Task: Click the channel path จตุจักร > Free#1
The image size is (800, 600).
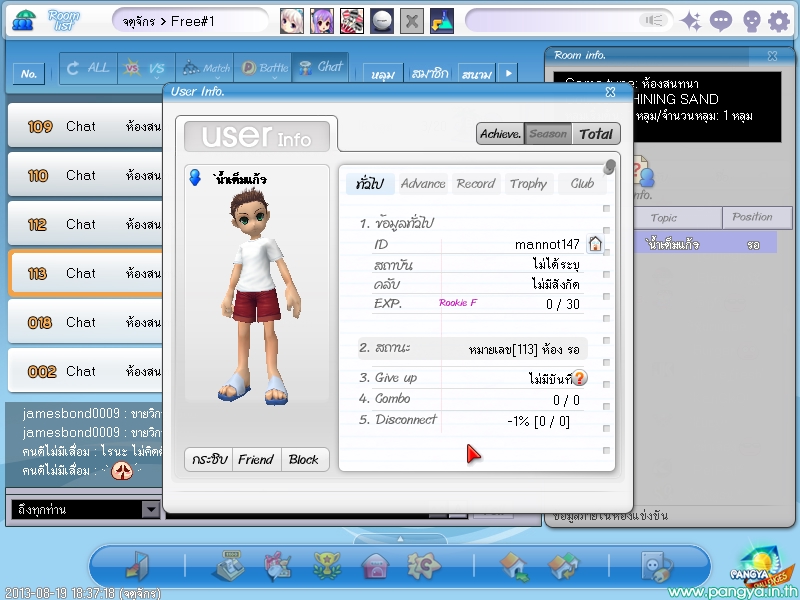Action: 190,21
